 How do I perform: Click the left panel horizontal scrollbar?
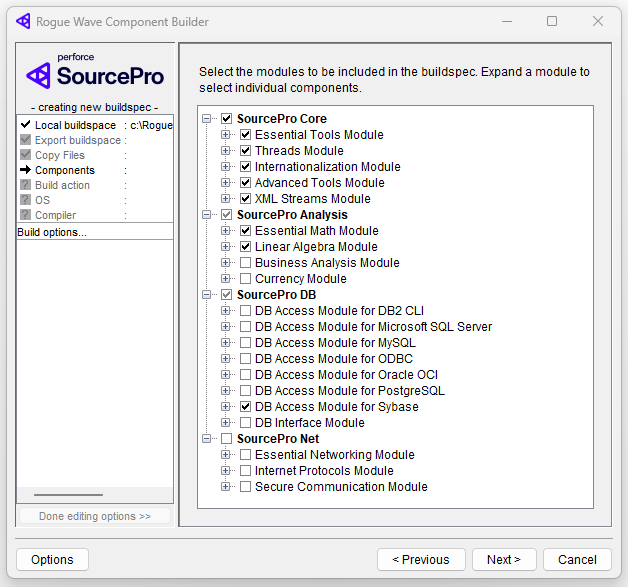pos(68,495)
